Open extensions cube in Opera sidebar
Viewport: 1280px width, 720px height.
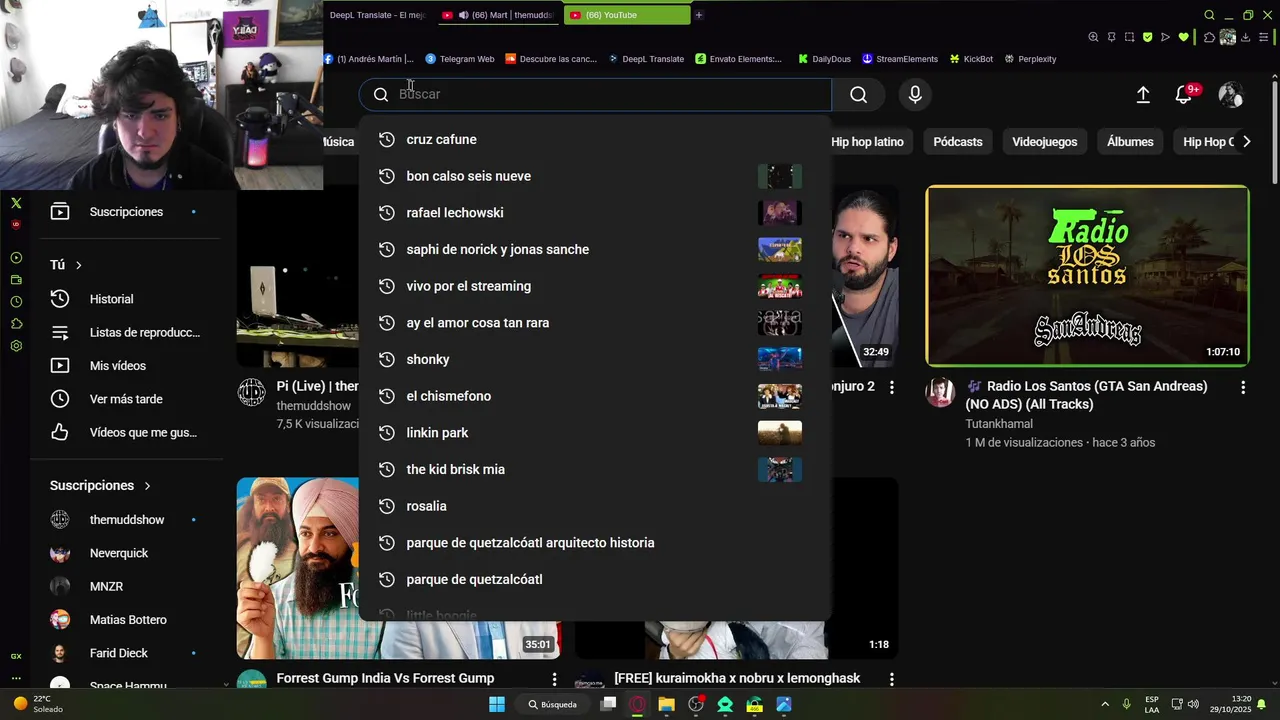pyautogui.click(x=16, y=324)
